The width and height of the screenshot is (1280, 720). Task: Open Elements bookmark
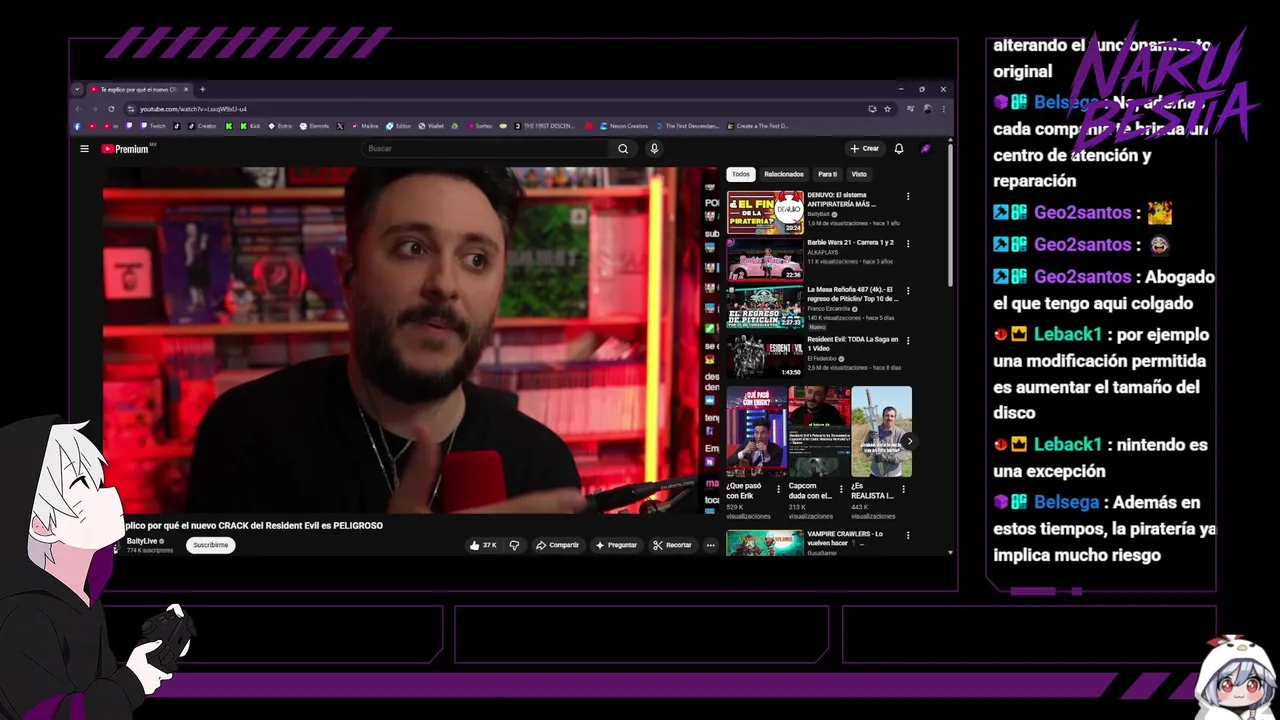pos(314,126)
